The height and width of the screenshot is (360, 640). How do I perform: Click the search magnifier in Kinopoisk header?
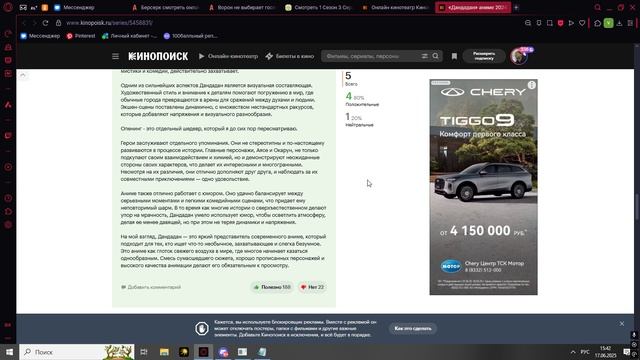tap(436, 56)
